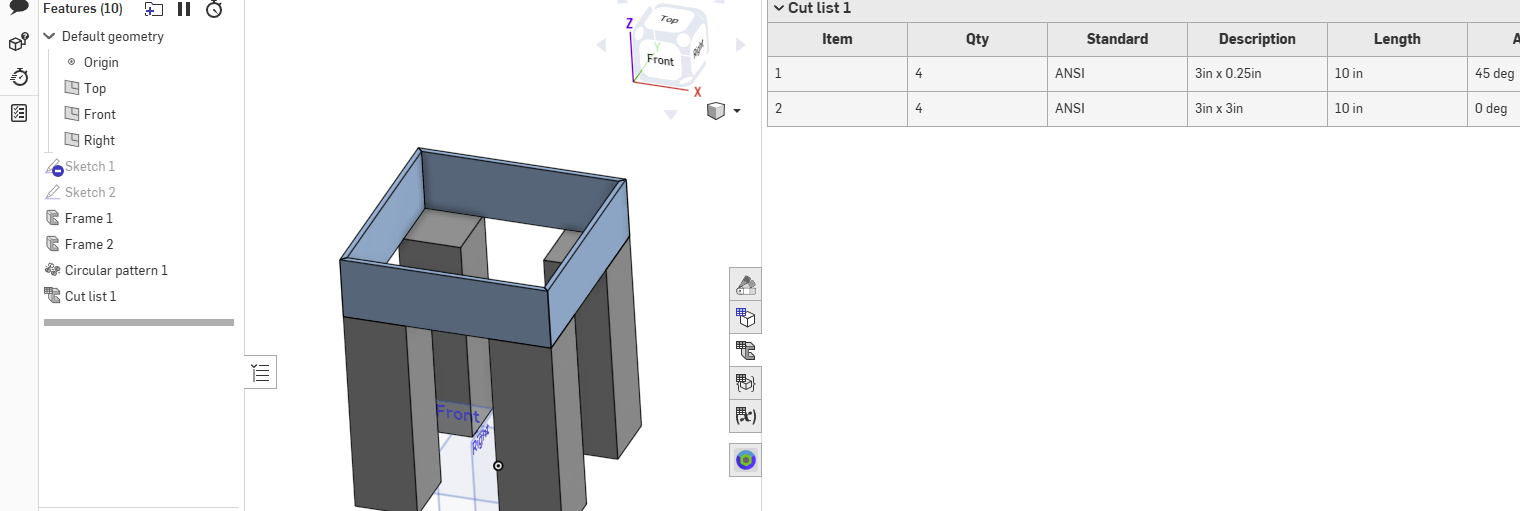Open the appearance panel icon
This screenshot has width=1520, height=511.
(x=746, y=285)
